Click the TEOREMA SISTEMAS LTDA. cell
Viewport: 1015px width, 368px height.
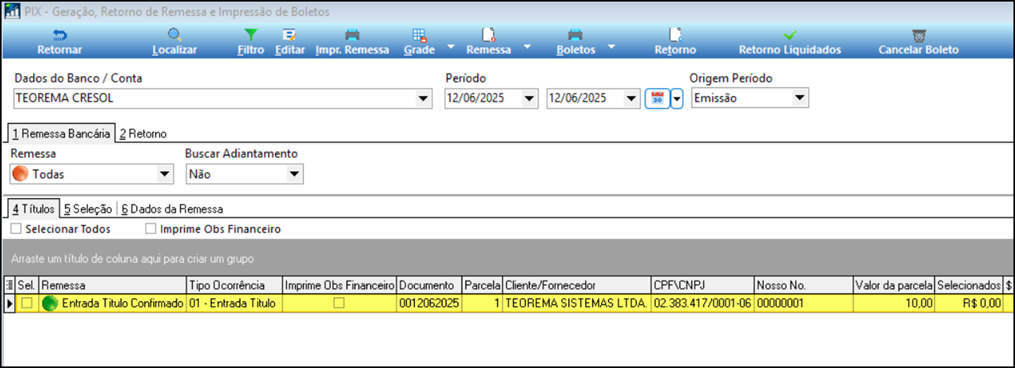[x=577, y=303]
